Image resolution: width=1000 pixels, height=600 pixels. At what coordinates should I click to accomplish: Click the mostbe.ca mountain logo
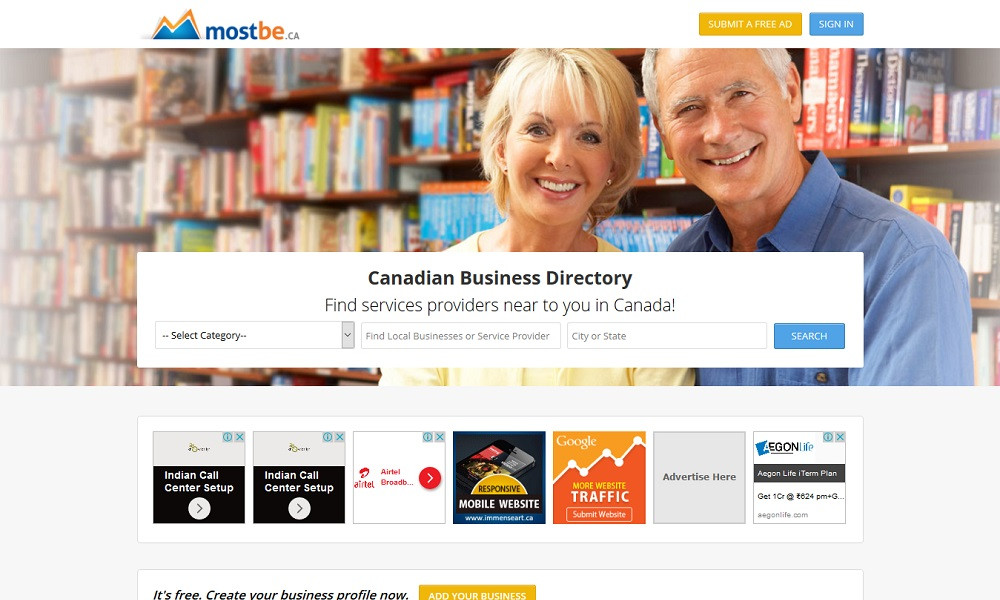219,26
